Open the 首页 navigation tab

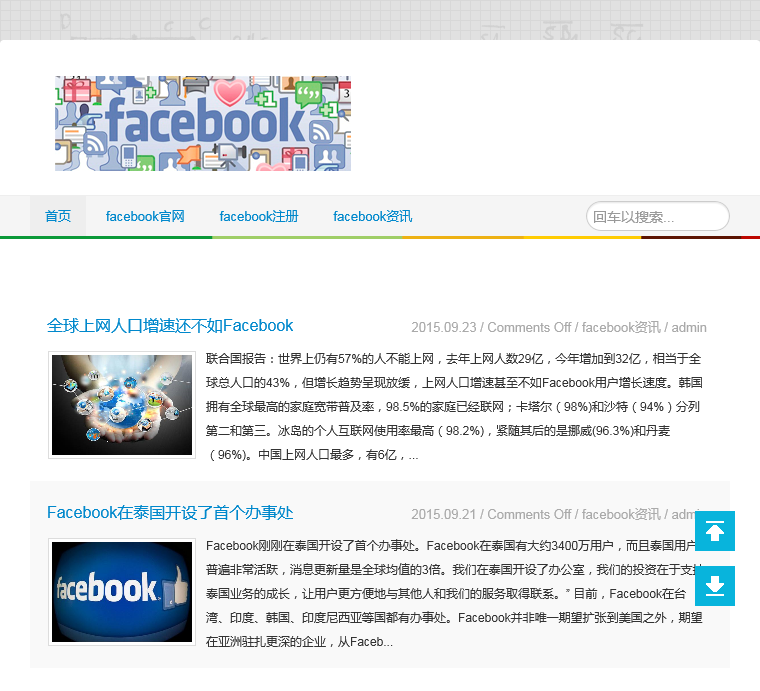[x=58, y=216]
